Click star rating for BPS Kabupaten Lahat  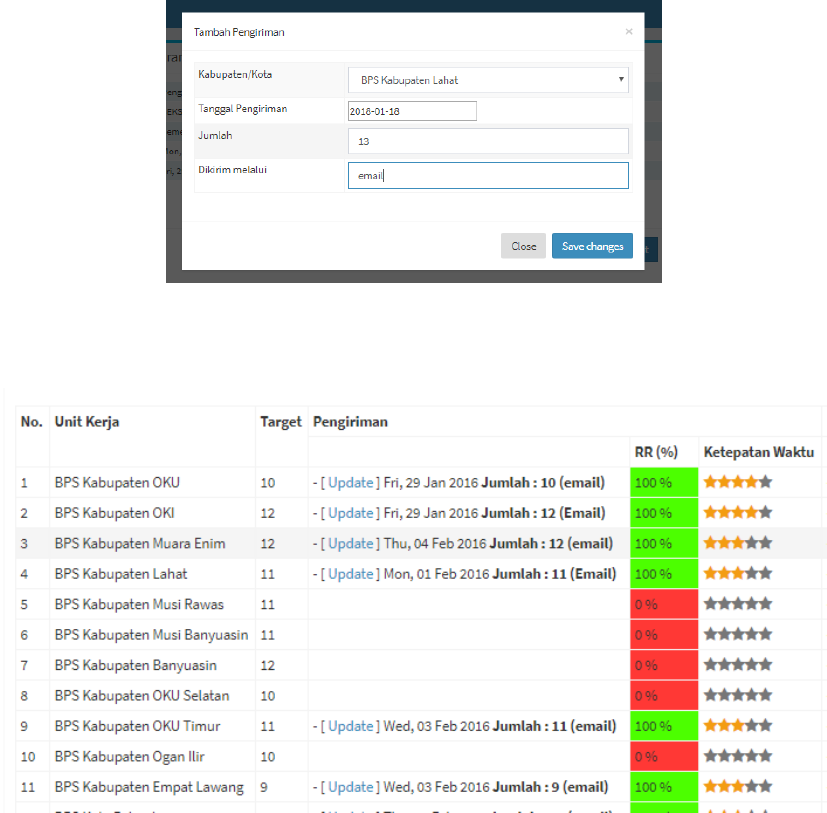[x=738, y=573]
